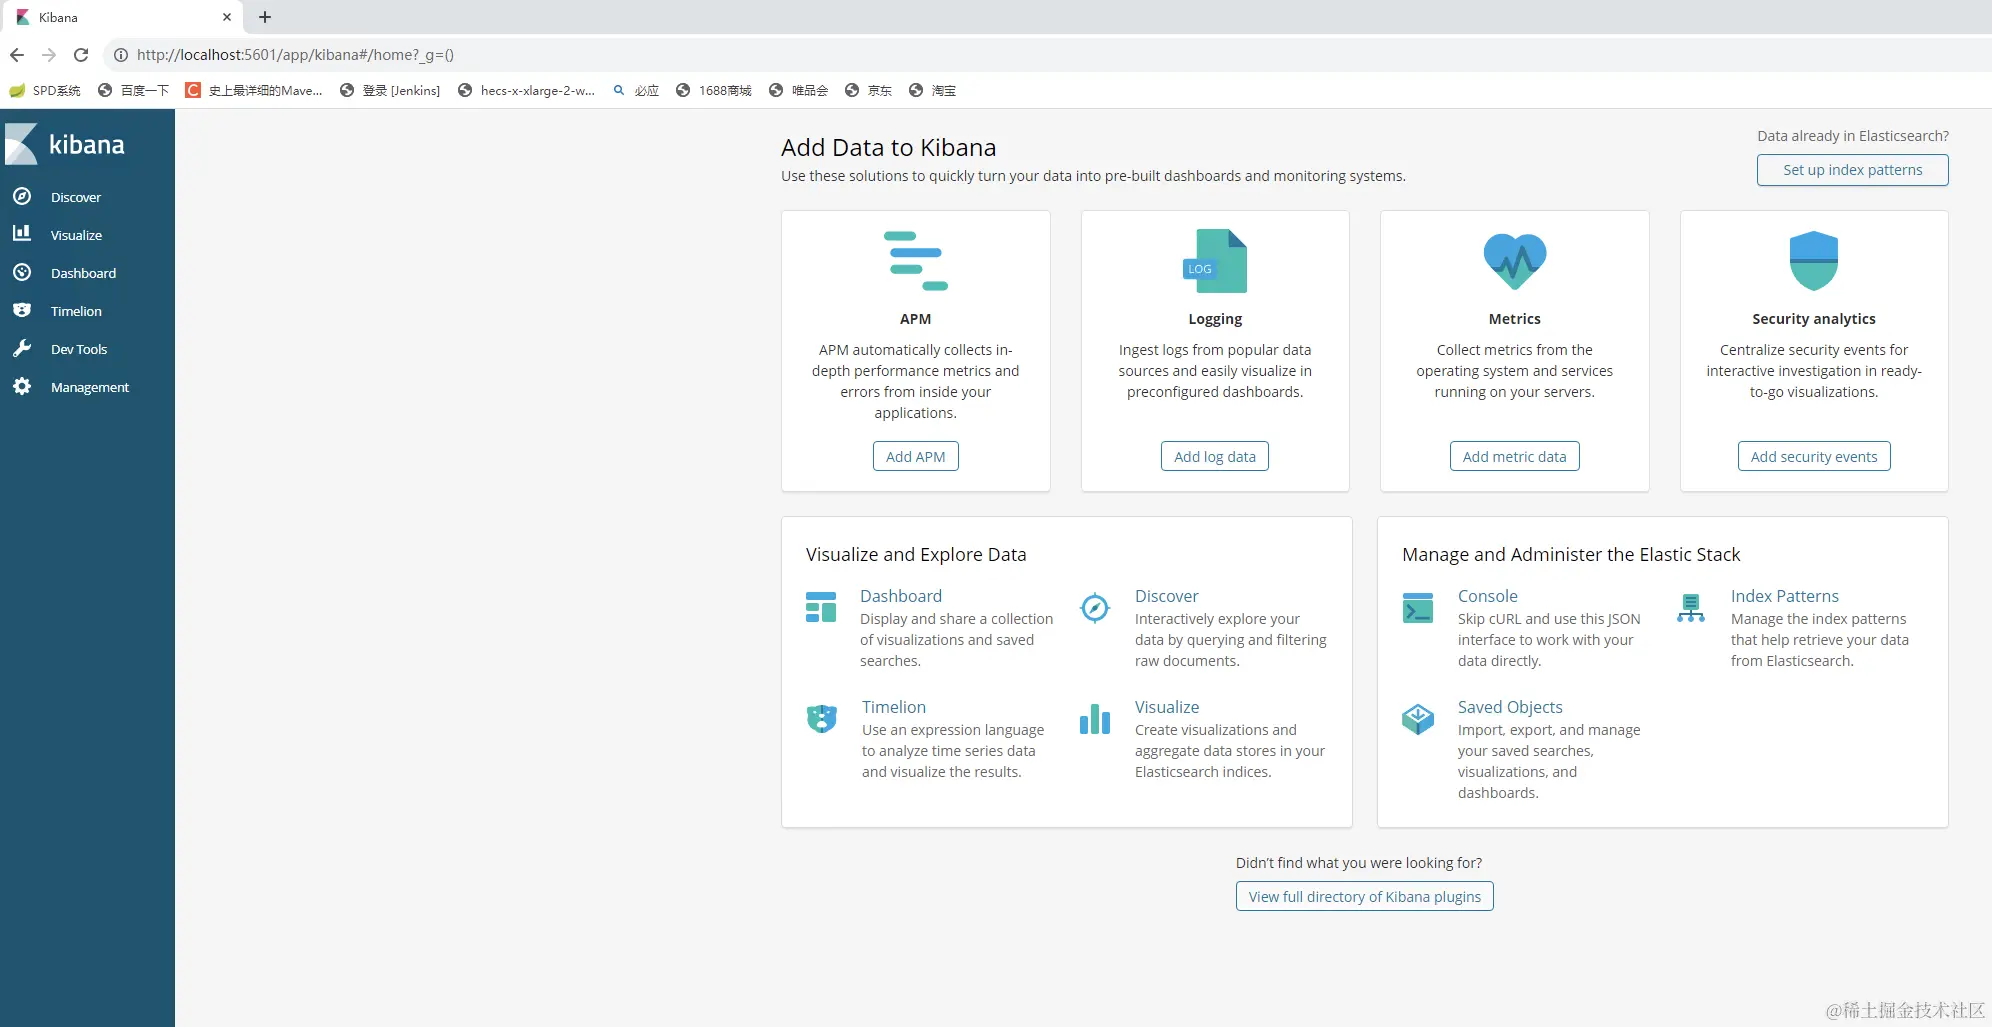Open Dev Tools from the sidebar menu
1992x1027 pixels.
[79, 349]
